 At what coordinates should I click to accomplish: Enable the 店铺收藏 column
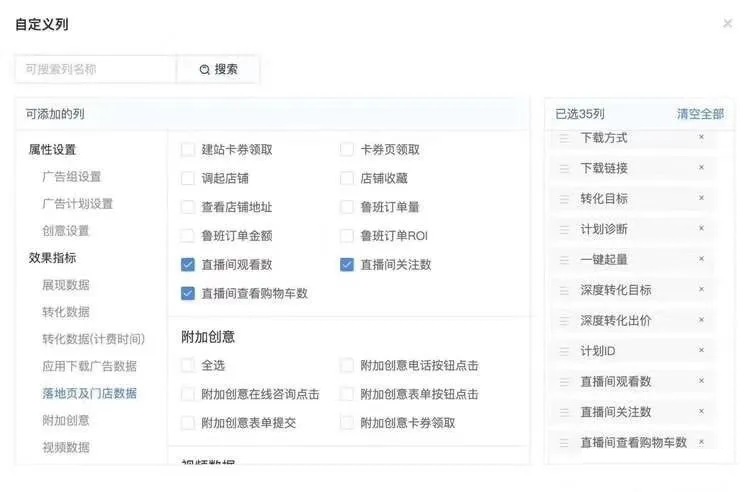pyautogui.click(x=347, y=178)
